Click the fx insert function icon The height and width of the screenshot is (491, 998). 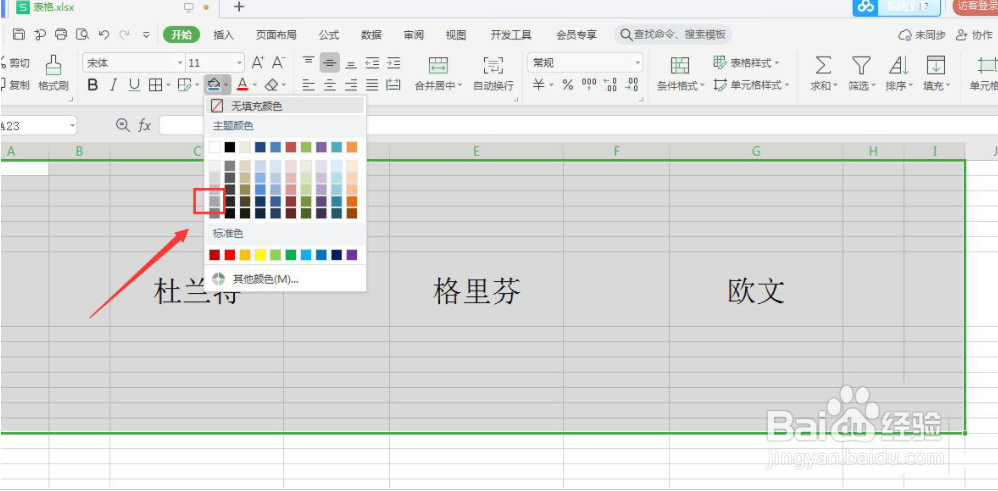pos(145,125)
